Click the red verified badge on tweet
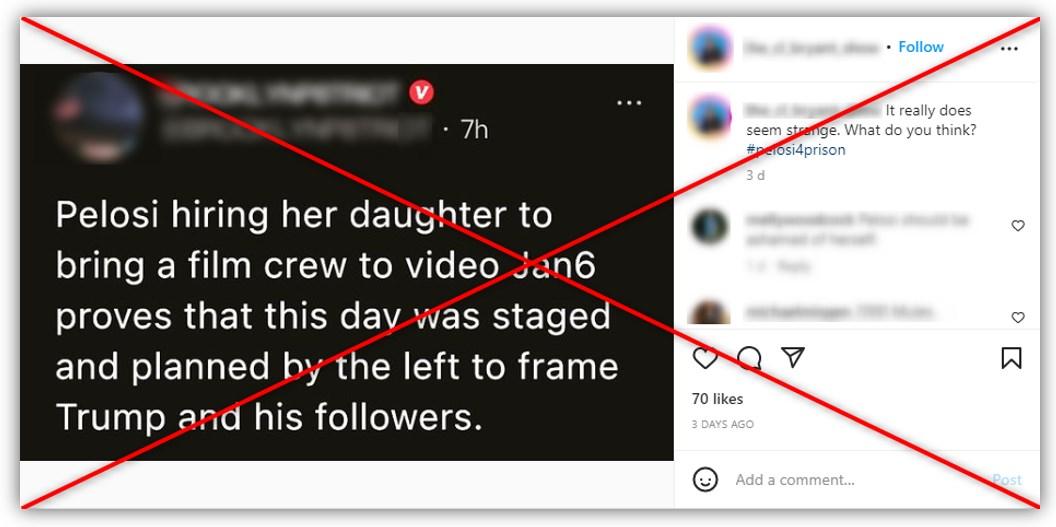 (422, 92)
